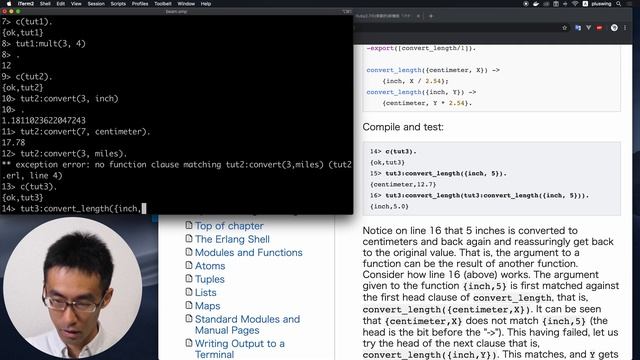
Task: Open the View menu
Action: pyautogui.click(x=76, y=4)
